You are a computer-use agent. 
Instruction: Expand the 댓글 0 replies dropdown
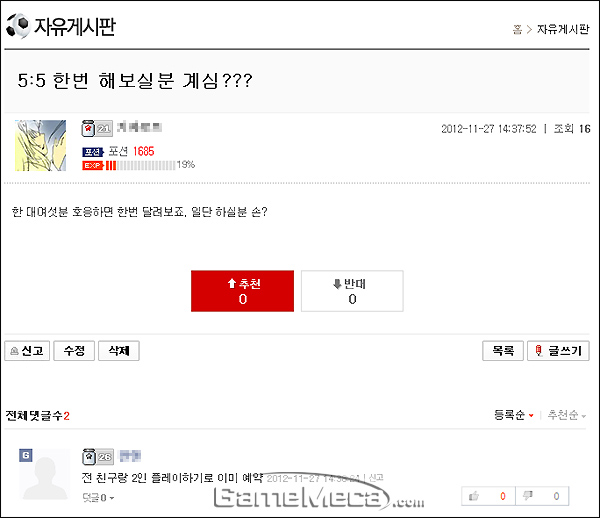coord(98,498)
